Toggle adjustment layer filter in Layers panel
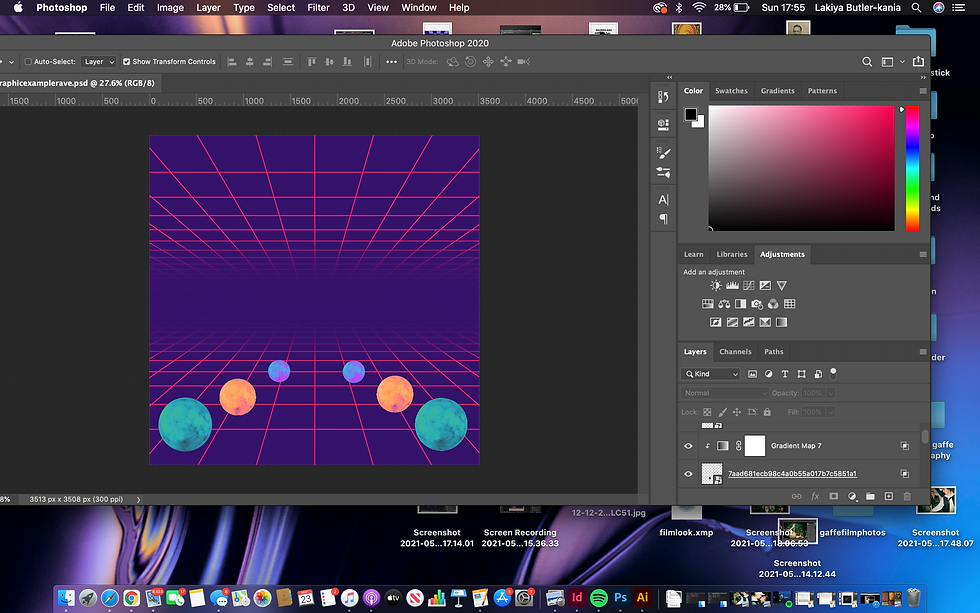This screenshot has height=613, width=980. pyautogui.click(x=769, y=374)
